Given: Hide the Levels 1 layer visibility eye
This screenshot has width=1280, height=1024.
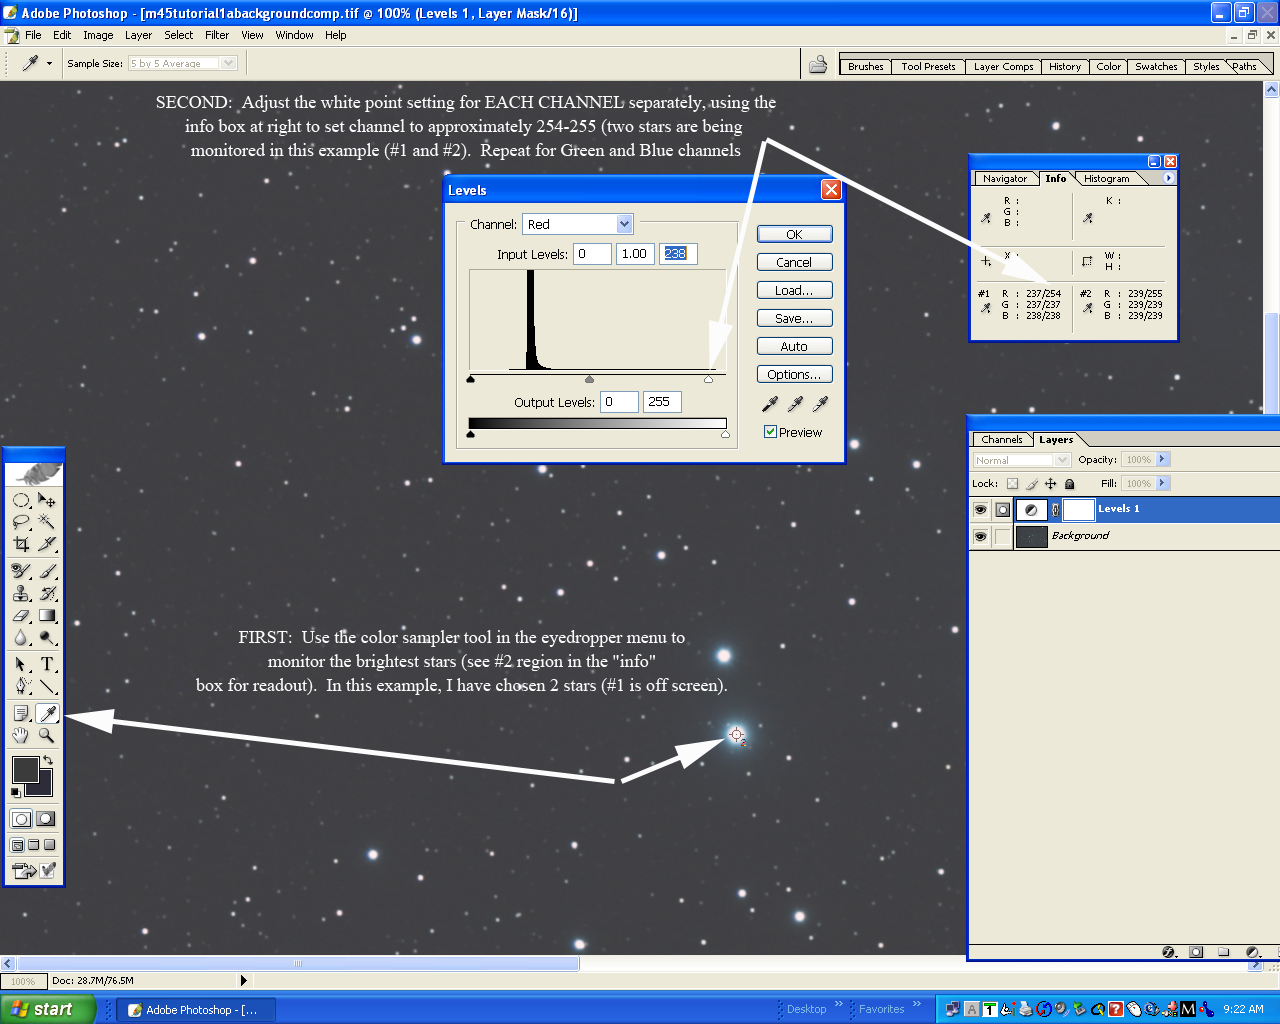Looking at the screenshot, I should click(x=980, y=509).
